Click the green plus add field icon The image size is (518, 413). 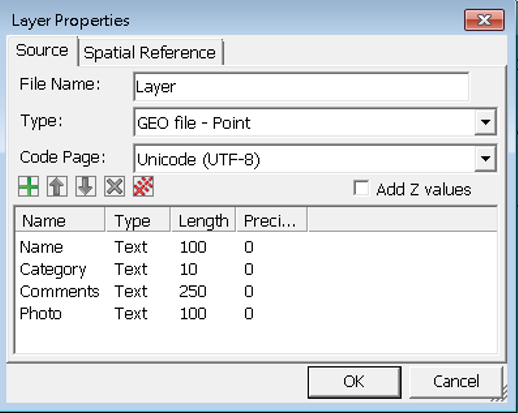coord(28,186)
